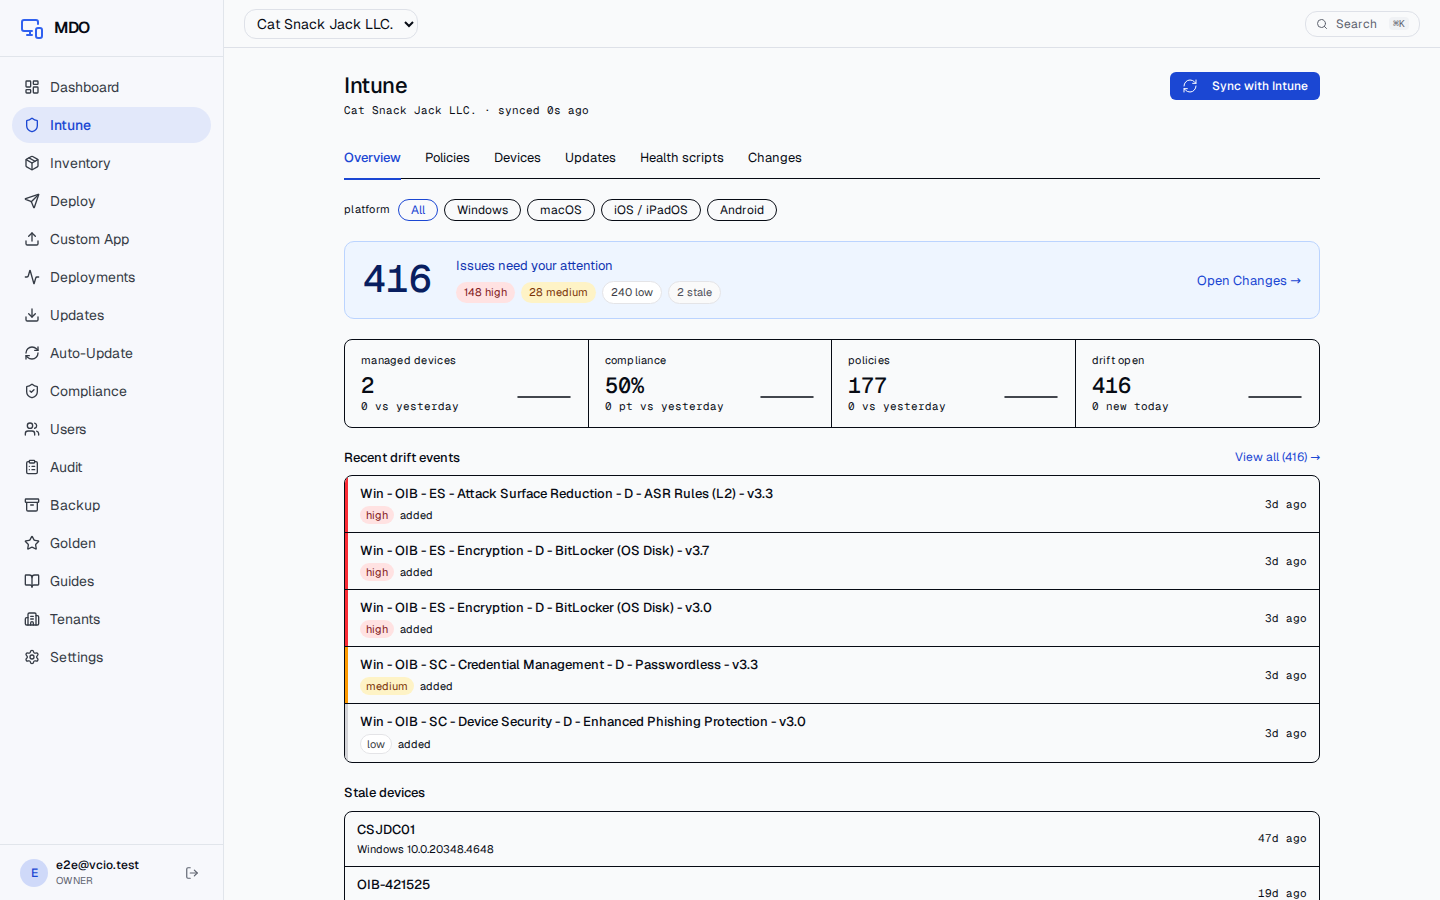Click the Deployments activity icon
Screen dimensions: 1440x900
(32, 277)
